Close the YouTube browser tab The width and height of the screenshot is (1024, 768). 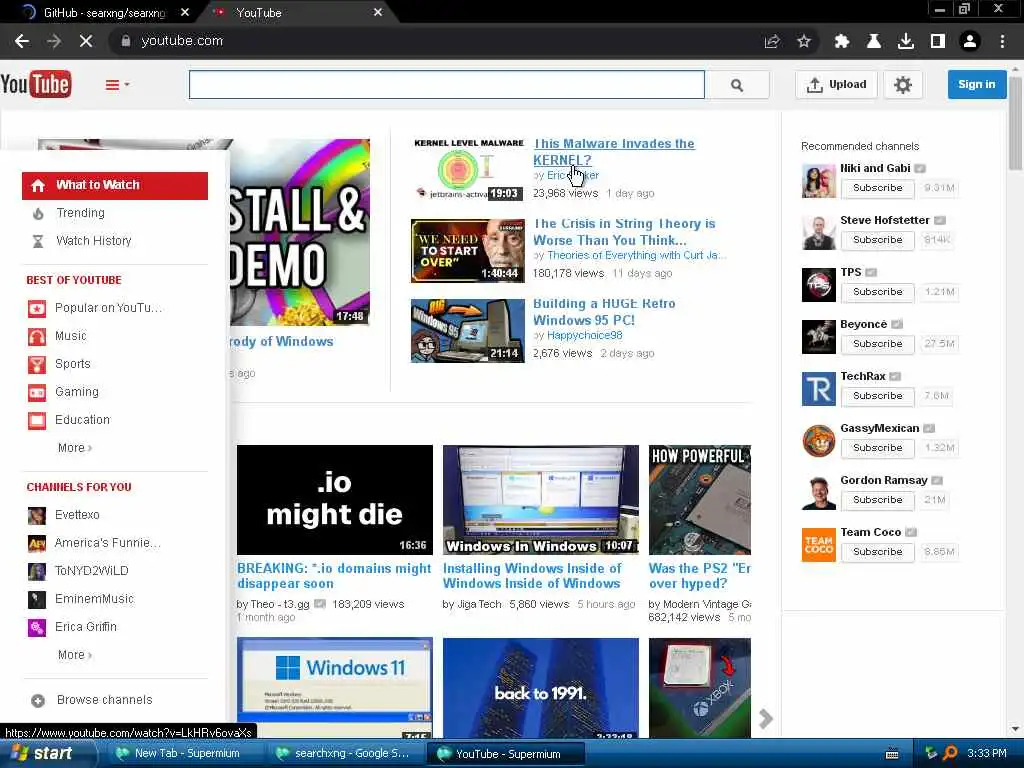[378, 12]
